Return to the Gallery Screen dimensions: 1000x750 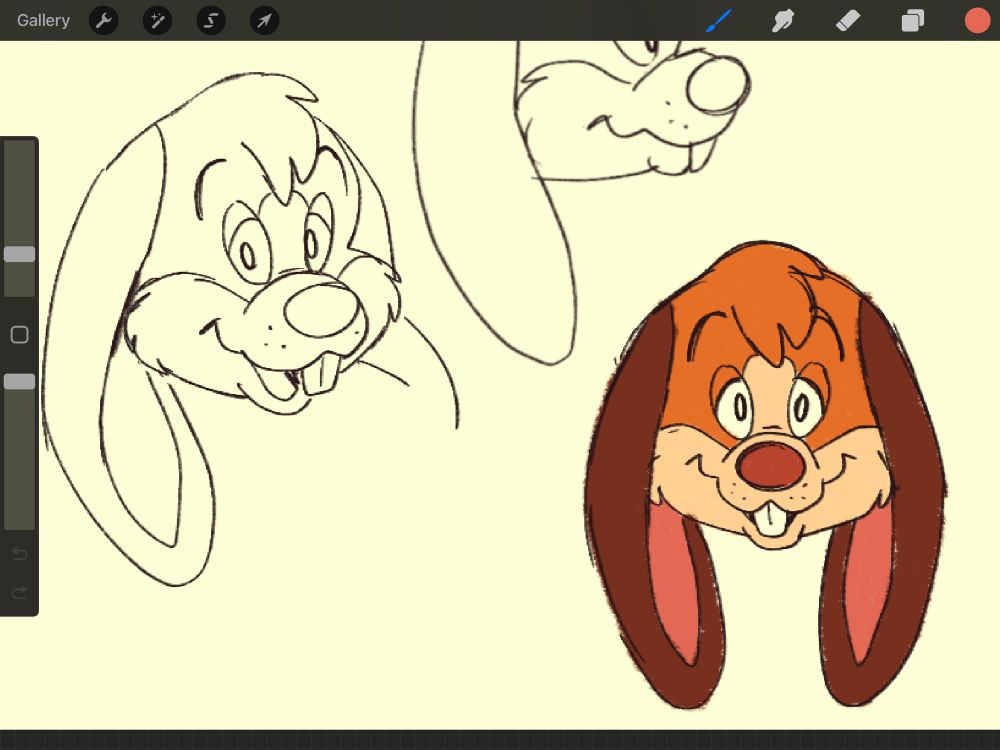[x=43, y=20]
